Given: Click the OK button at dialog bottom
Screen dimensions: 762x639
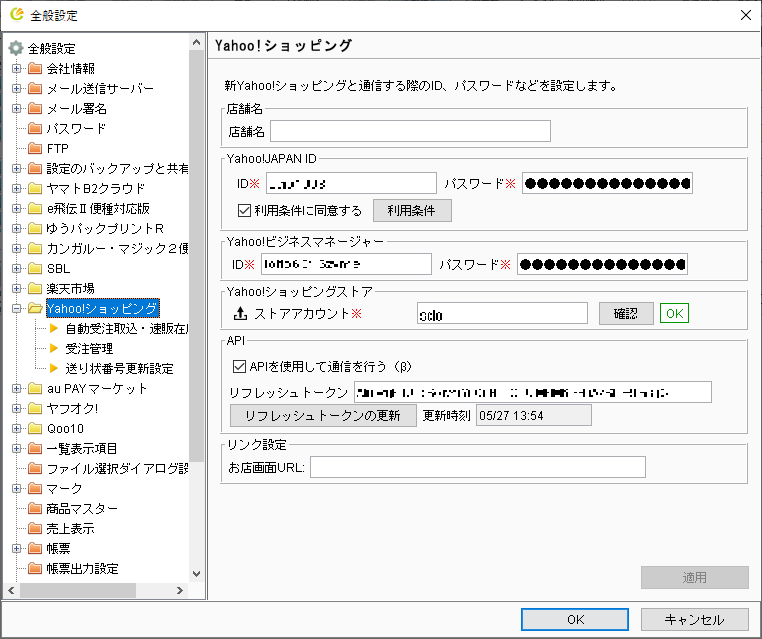Looking at the screenshot, I should click(575, 619).
